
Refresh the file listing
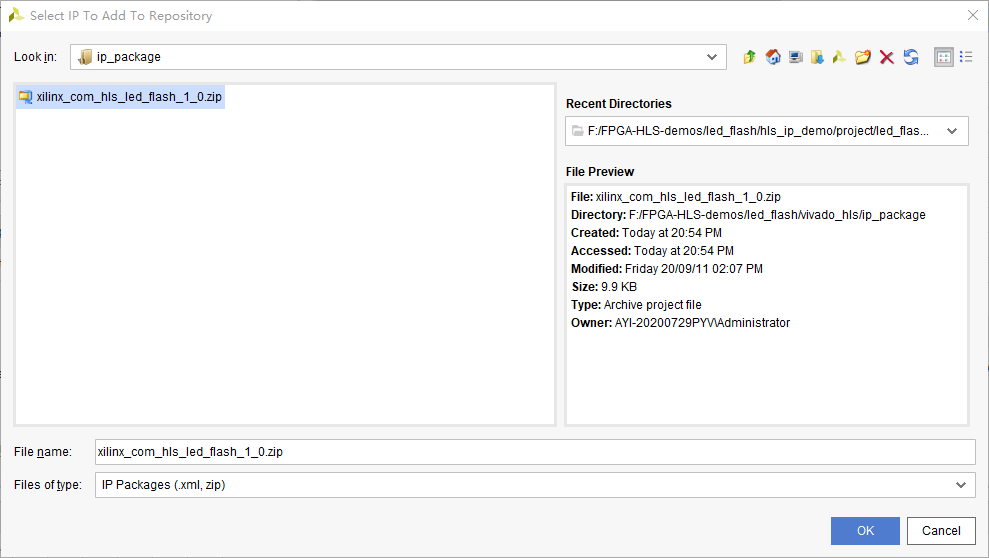(910, 57)
